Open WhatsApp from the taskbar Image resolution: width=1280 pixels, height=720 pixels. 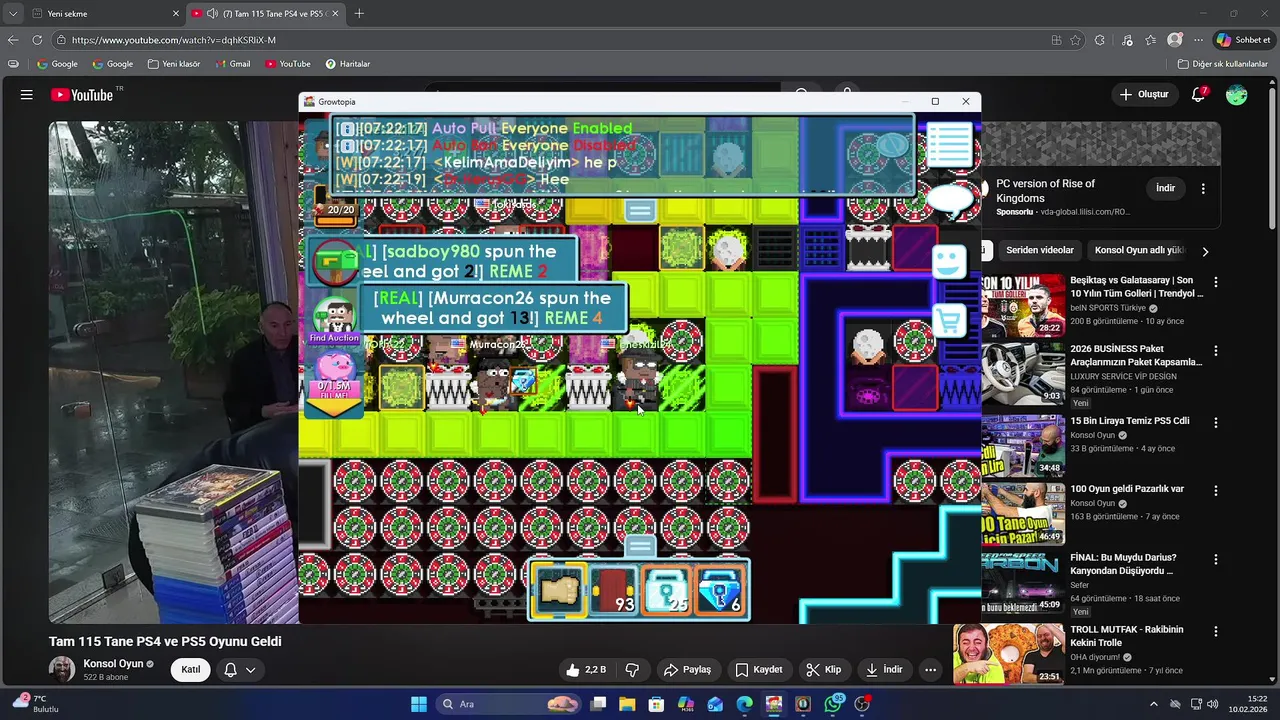point(833,704)
